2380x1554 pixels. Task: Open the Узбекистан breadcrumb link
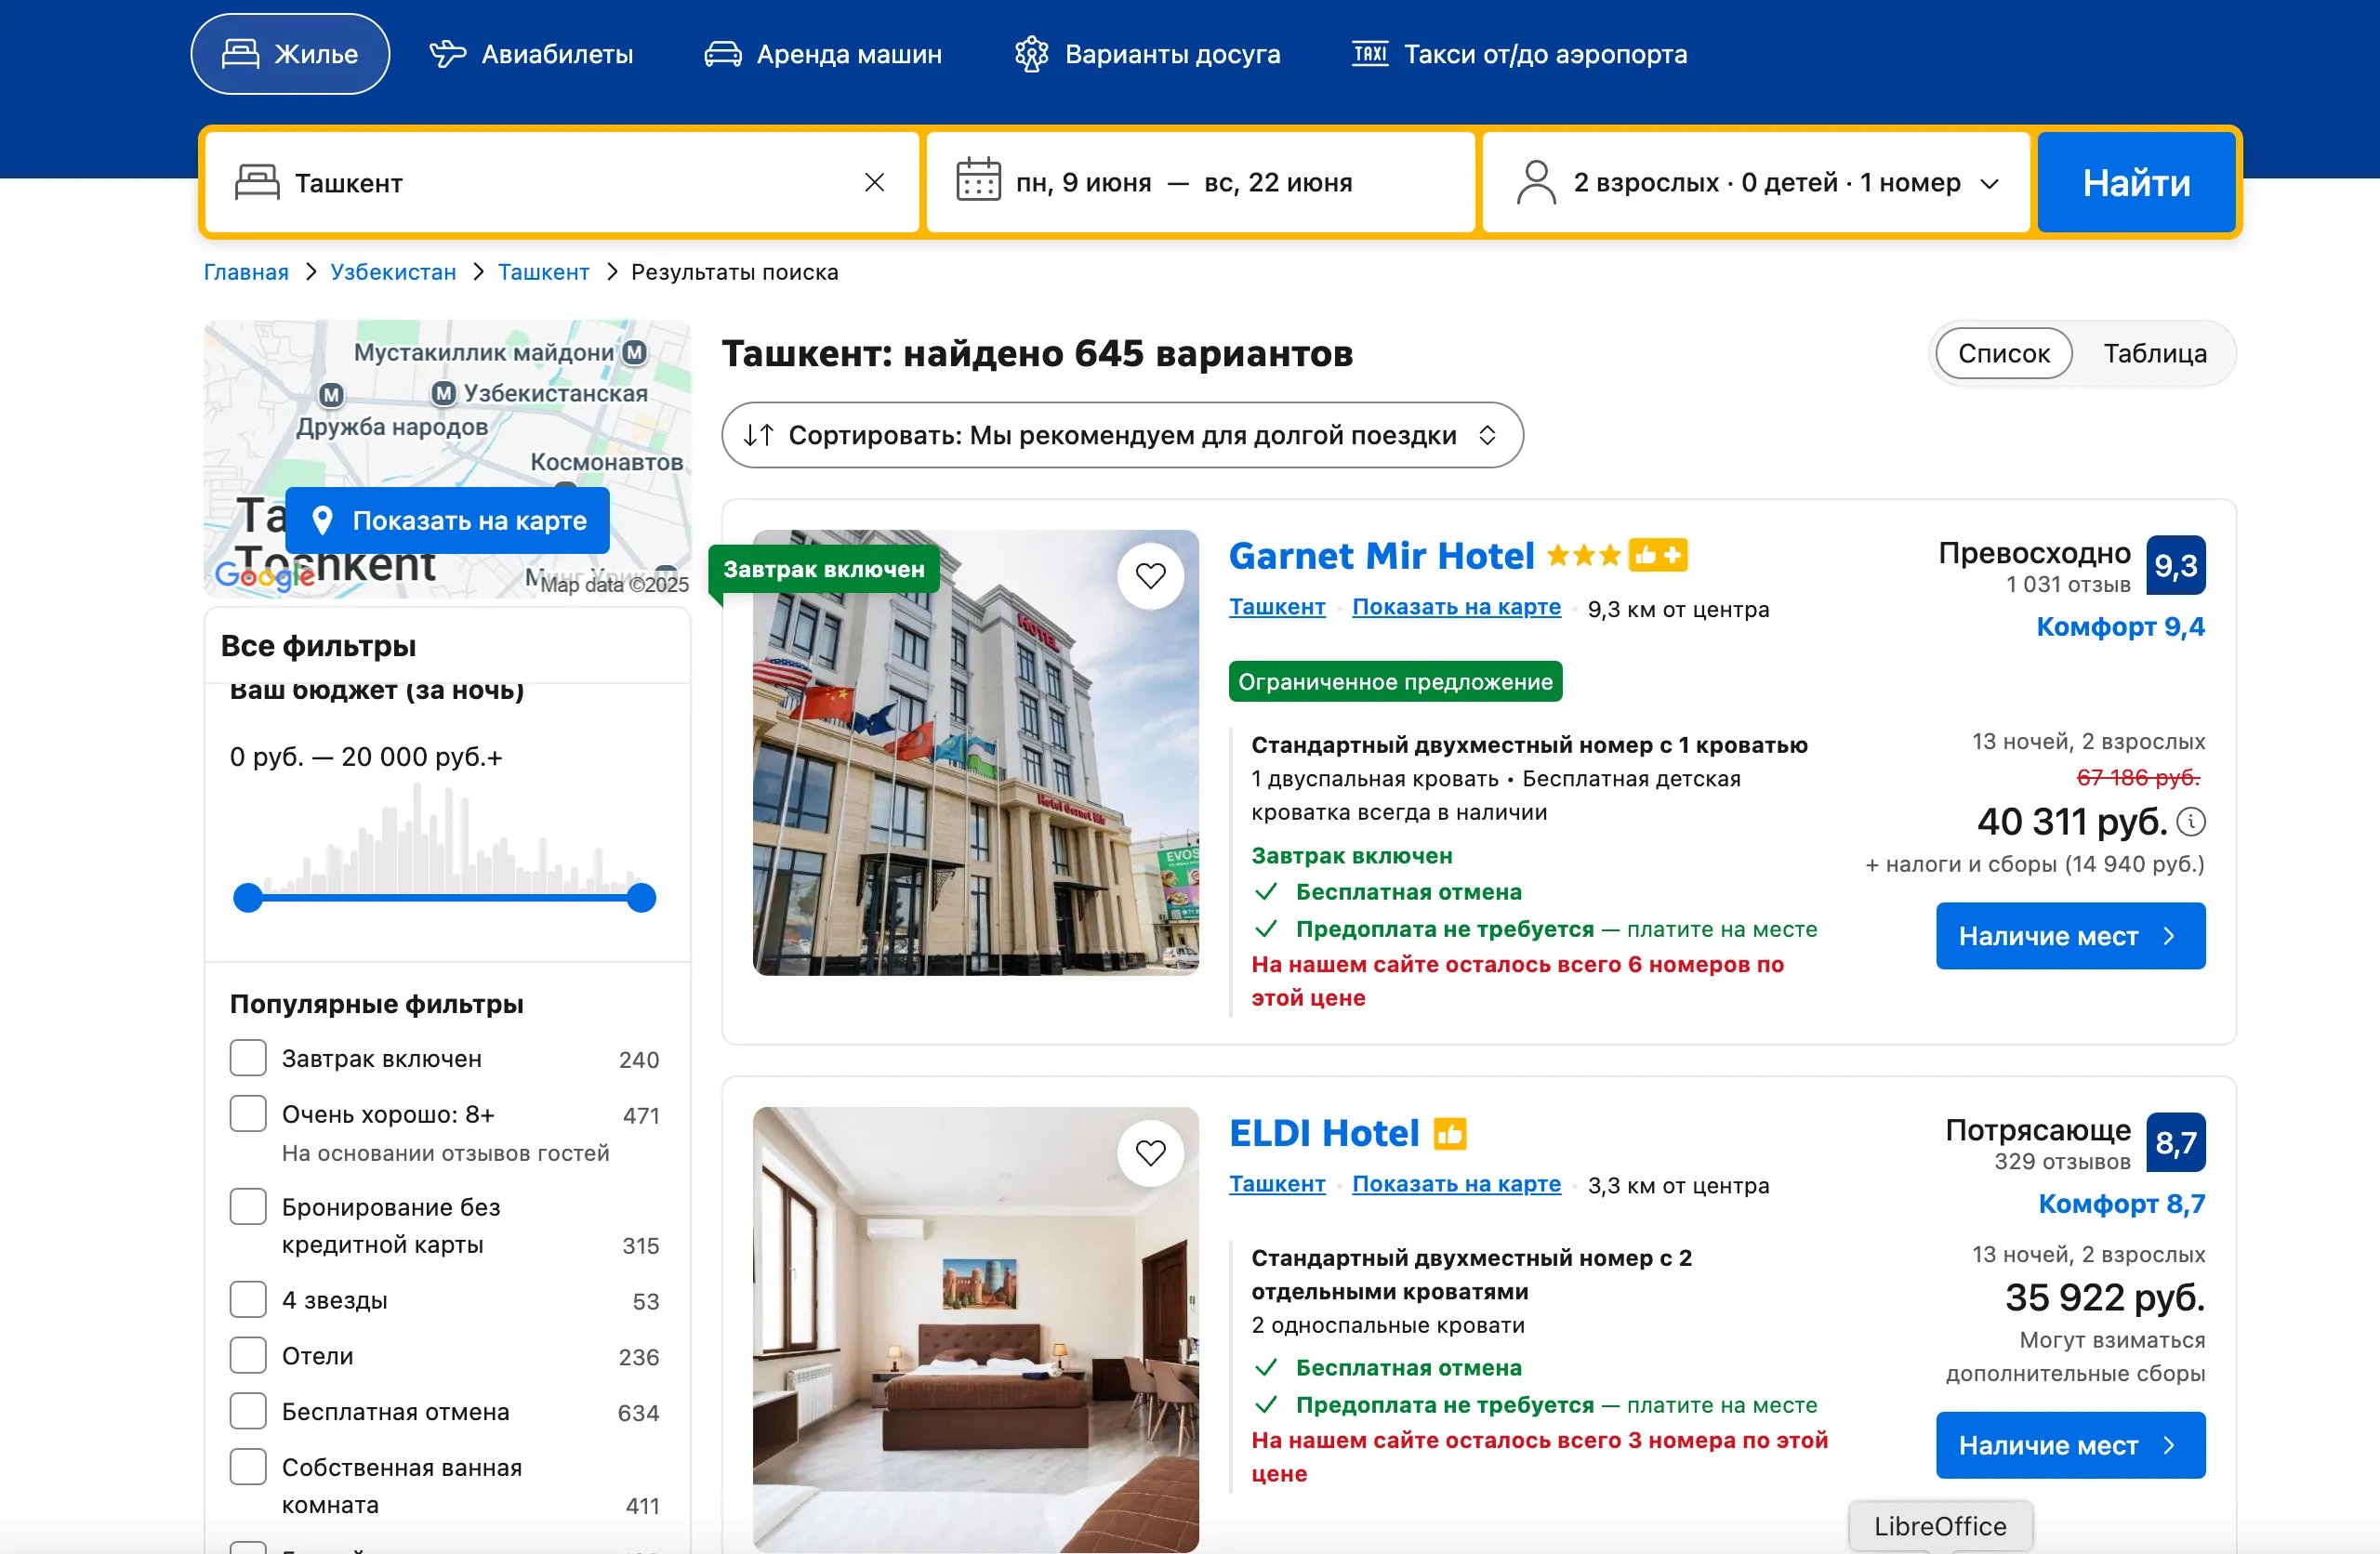[393, 272]
